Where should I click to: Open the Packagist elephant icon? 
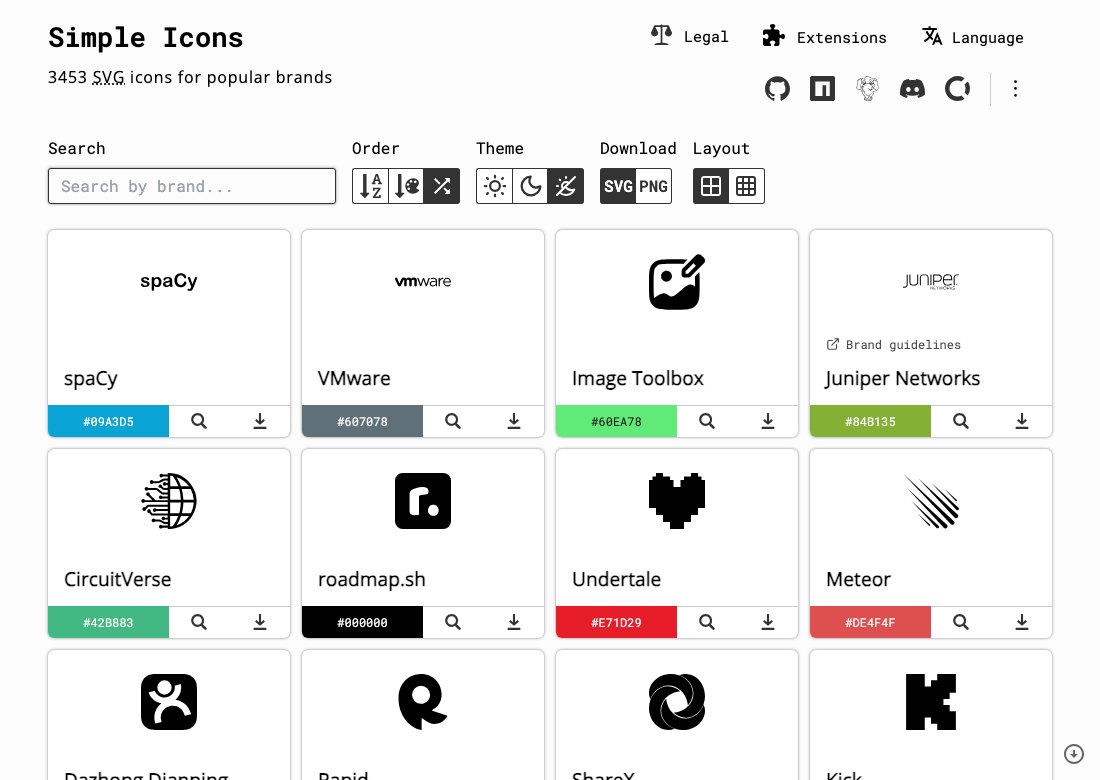coord(868,89)
